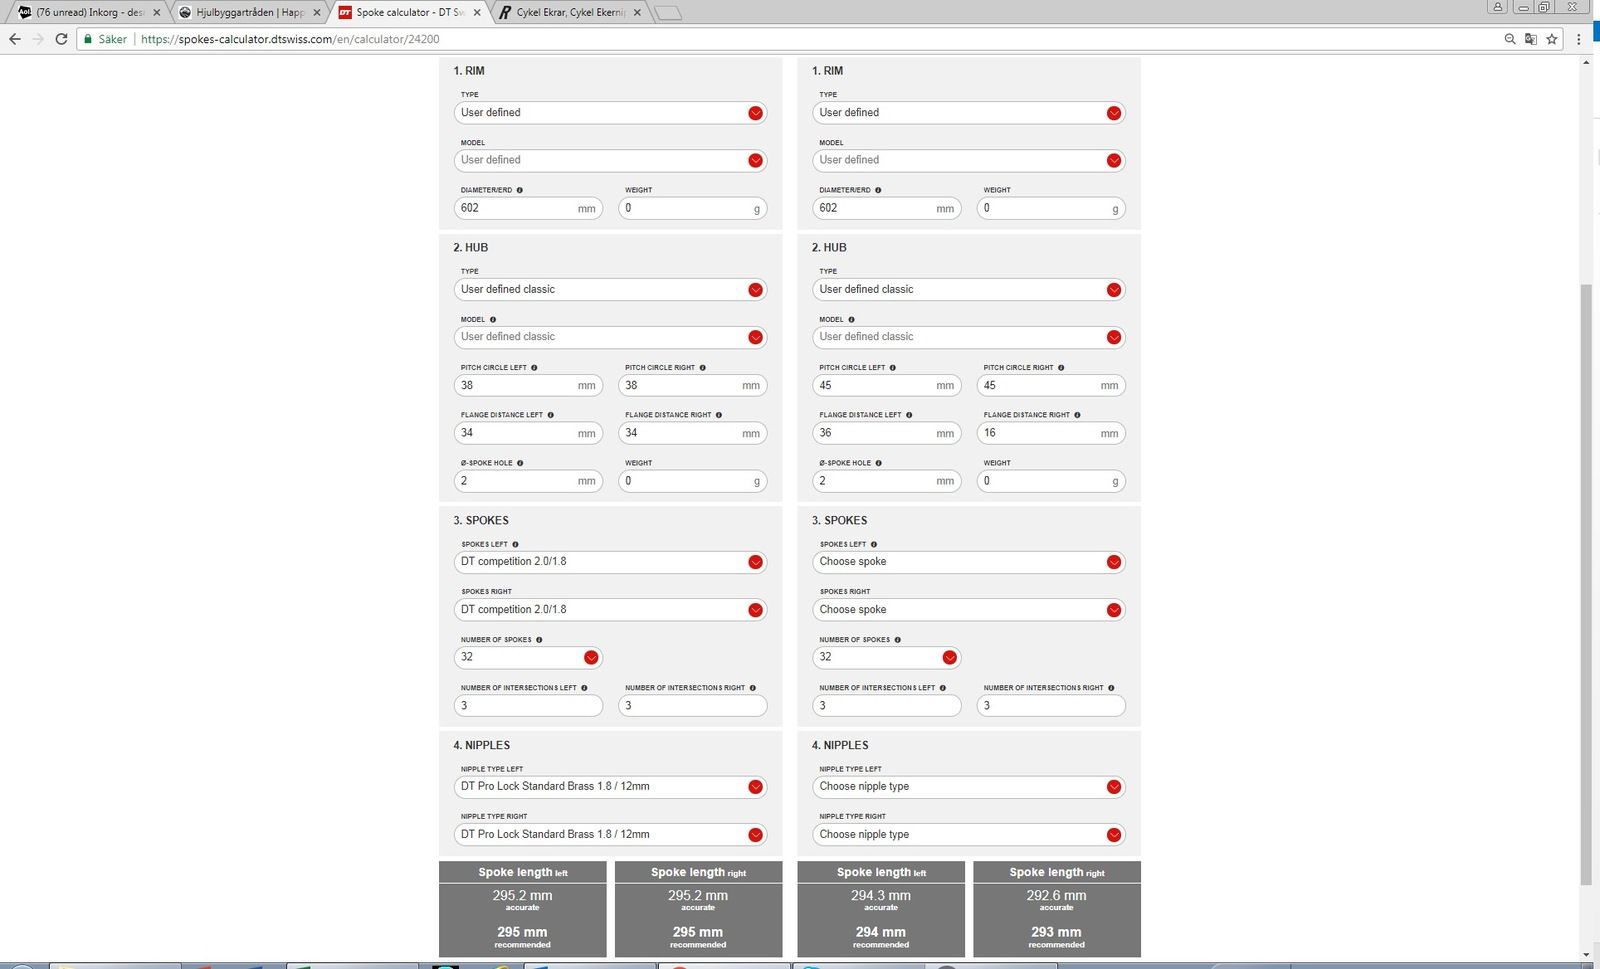1600x969 pixels.
Task: Expand Spokes Right 'Choose spoke' dropdown, right calculator
Action: [968, 610]
